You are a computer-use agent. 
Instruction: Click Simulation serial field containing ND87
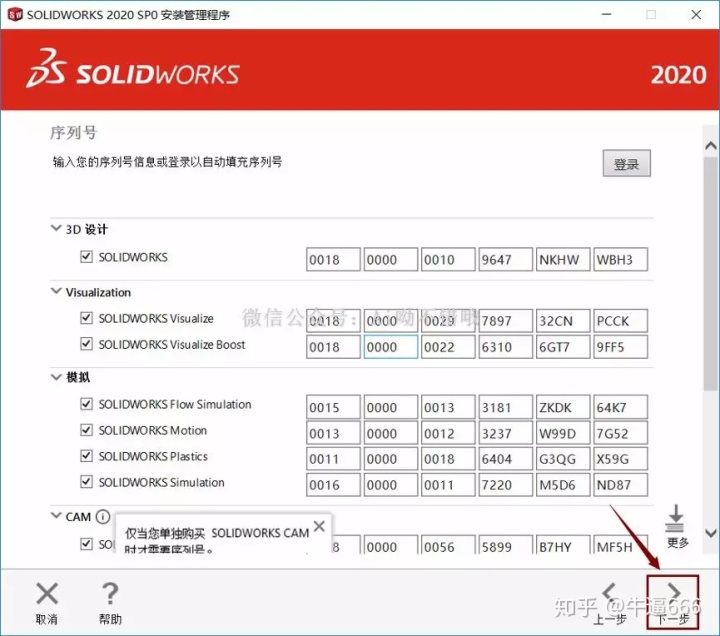(x=620, y=484)
